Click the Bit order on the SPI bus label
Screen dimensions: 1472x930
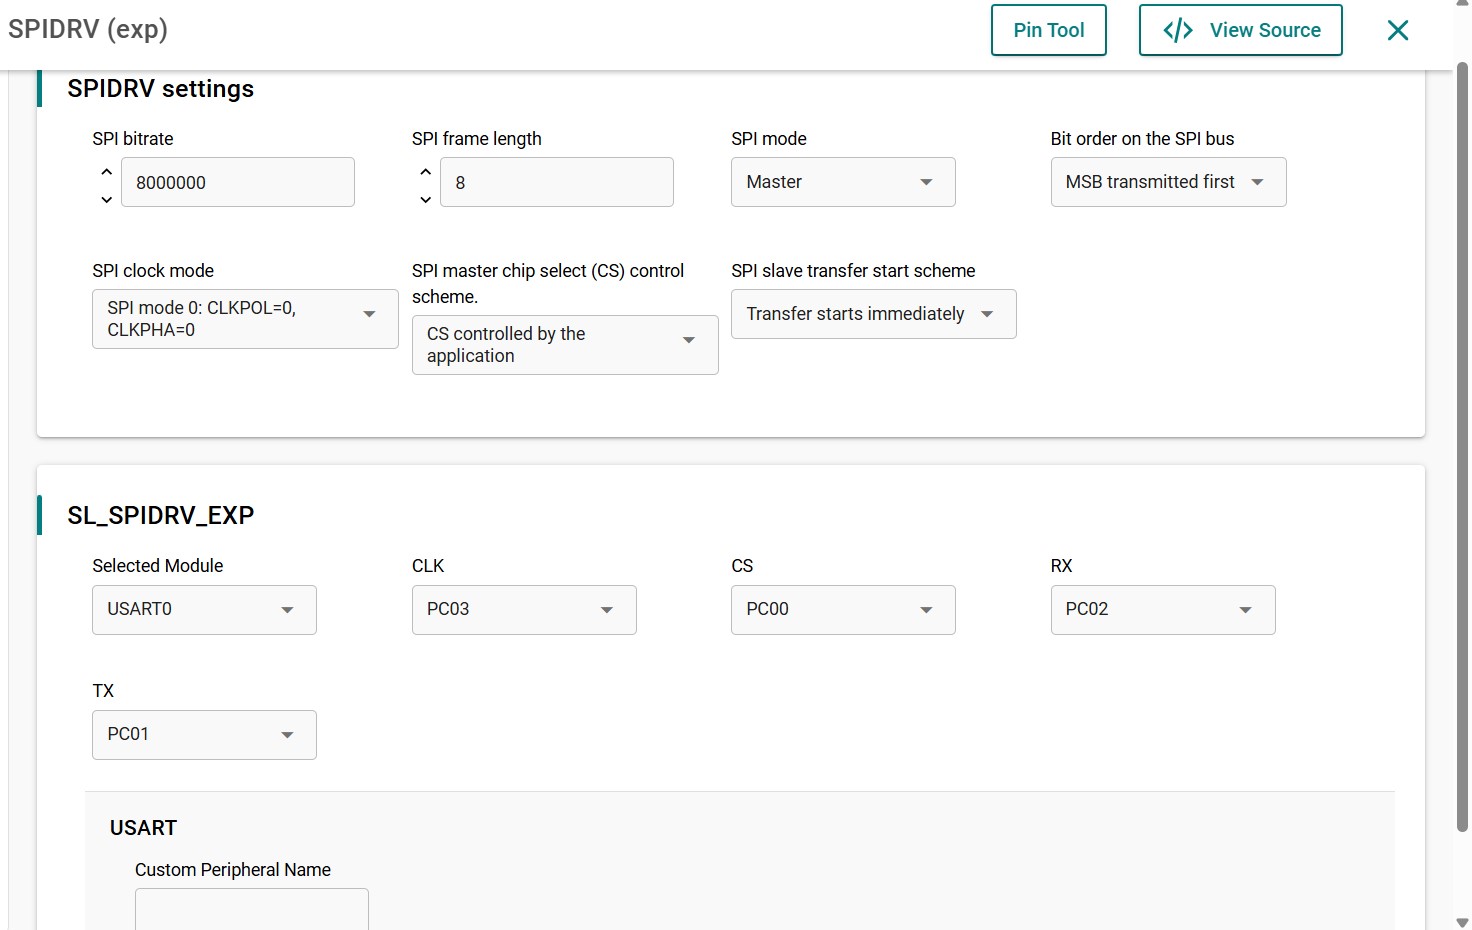pyautogui.click(x=1142, y=139)
